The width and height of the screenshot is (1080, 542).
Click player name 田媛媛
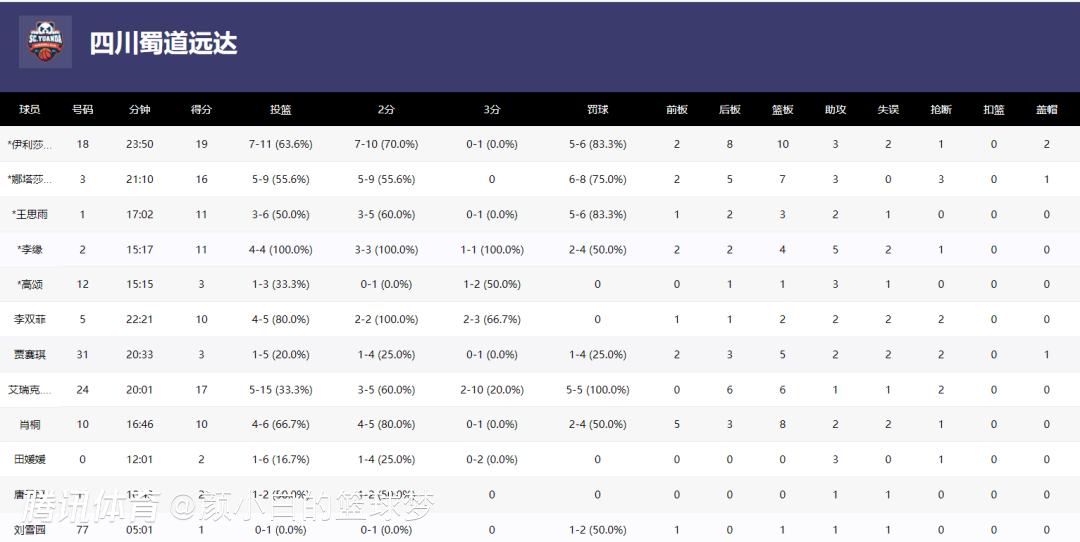tap(29, 459)
